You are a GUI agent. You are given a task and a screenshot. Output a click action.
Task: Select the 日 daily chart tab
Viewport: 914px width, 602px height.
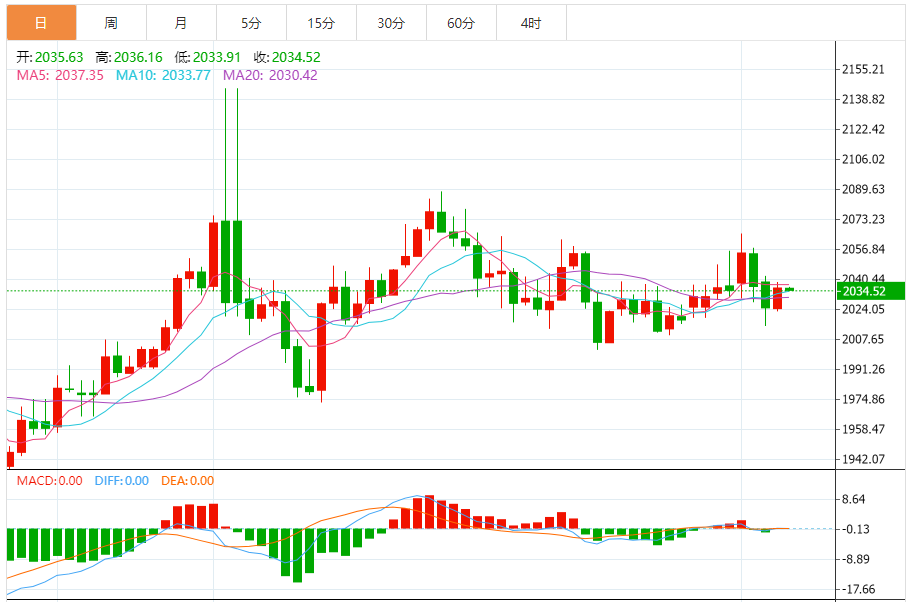[x=41, y=23]
